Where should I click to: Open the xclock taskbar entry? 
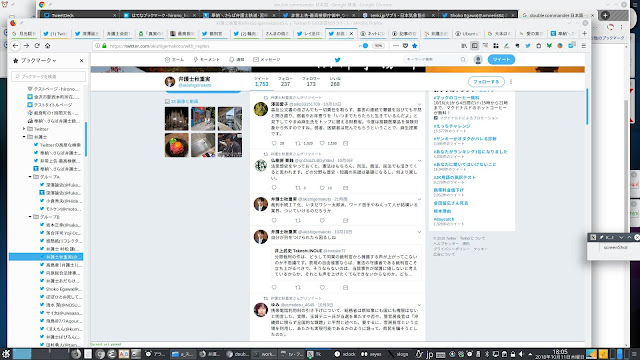click(345, 354)
